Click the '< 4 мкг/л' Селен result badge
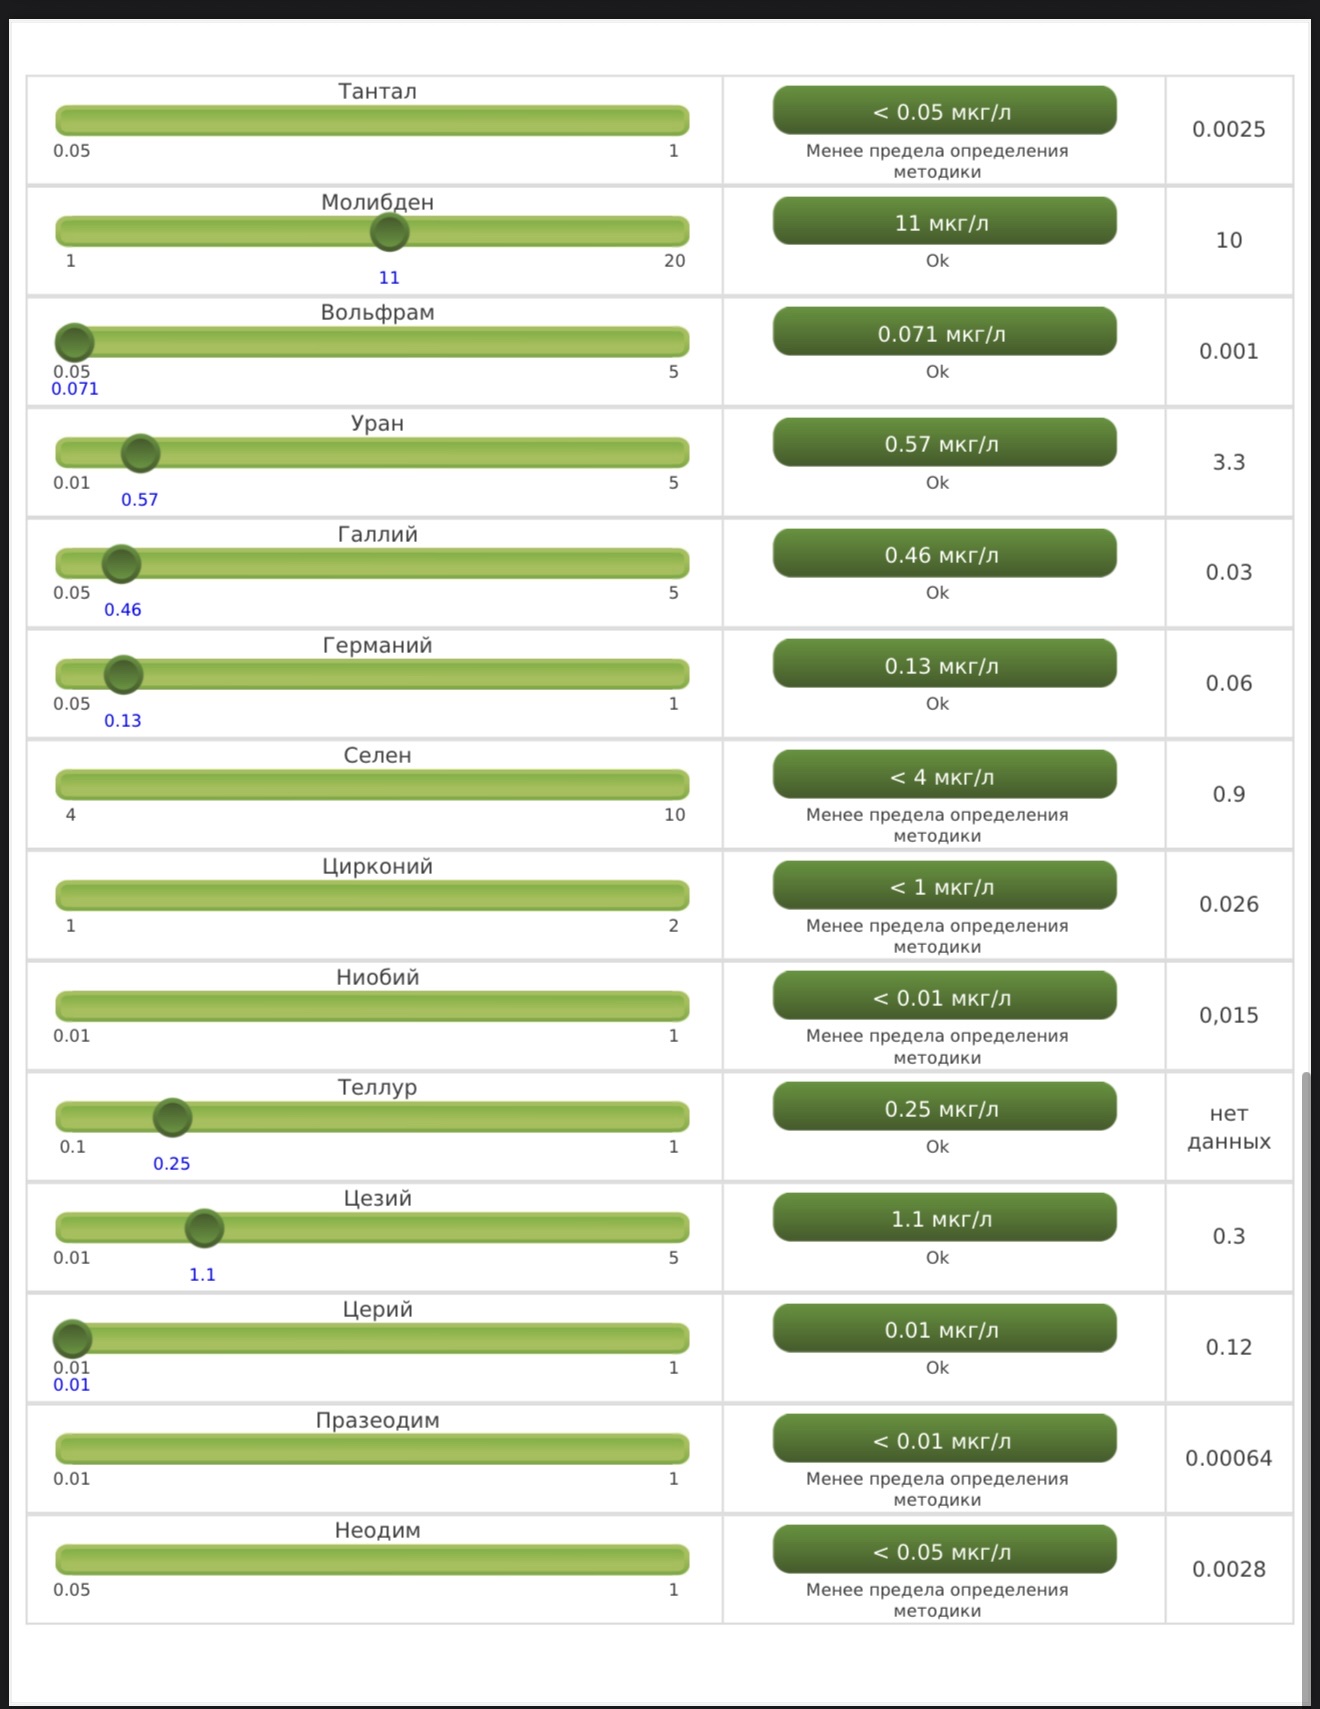Viewport: 1320px width, 1709px height. (944, 775)
